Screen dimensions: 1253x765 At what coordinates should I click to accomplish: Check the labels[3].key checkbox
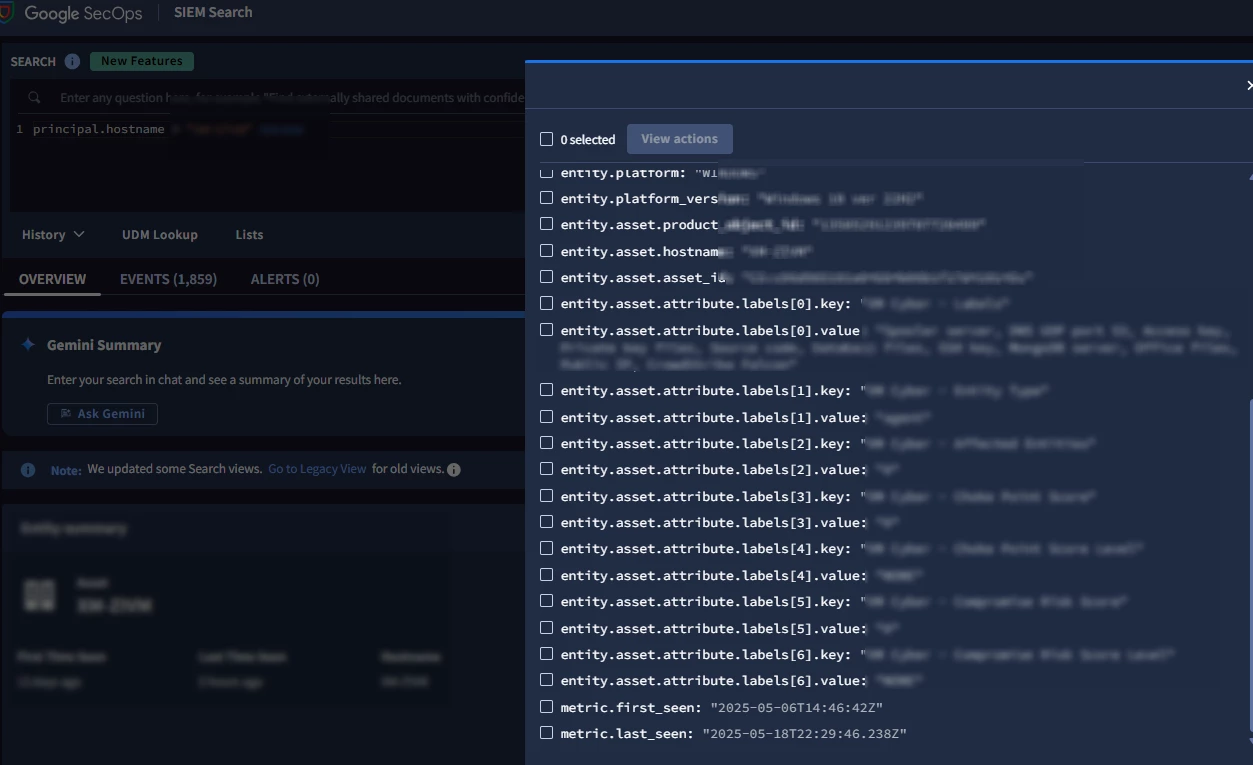pos(546,496)
